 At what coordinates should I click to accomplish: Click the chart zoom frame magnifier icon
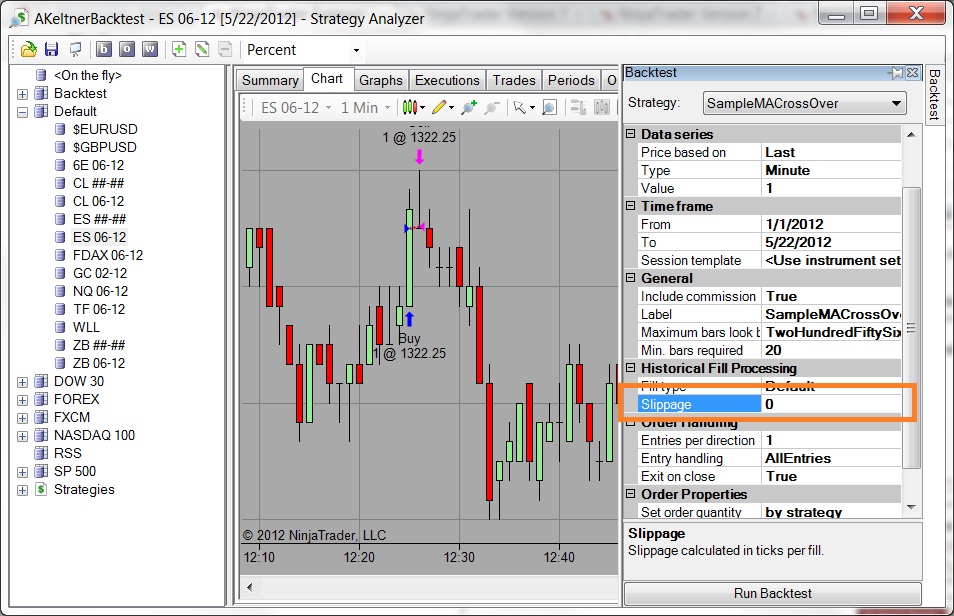pos(549,108)
